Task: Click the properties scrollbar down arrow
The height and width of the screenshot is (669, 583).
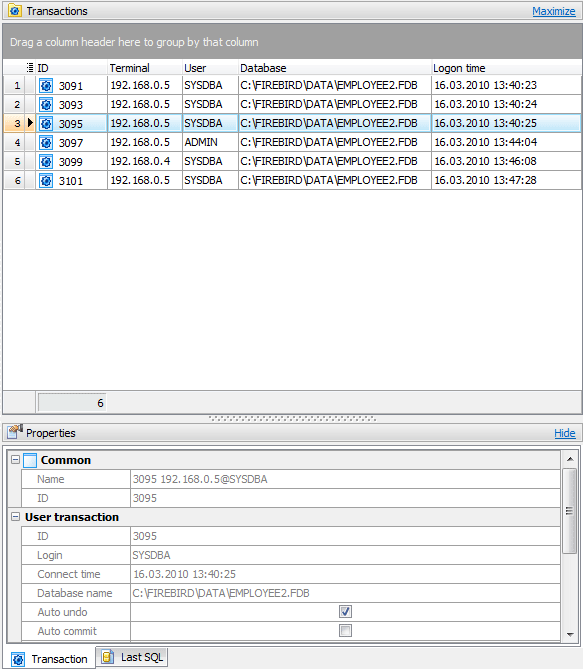Action: (x=570, y=634)
